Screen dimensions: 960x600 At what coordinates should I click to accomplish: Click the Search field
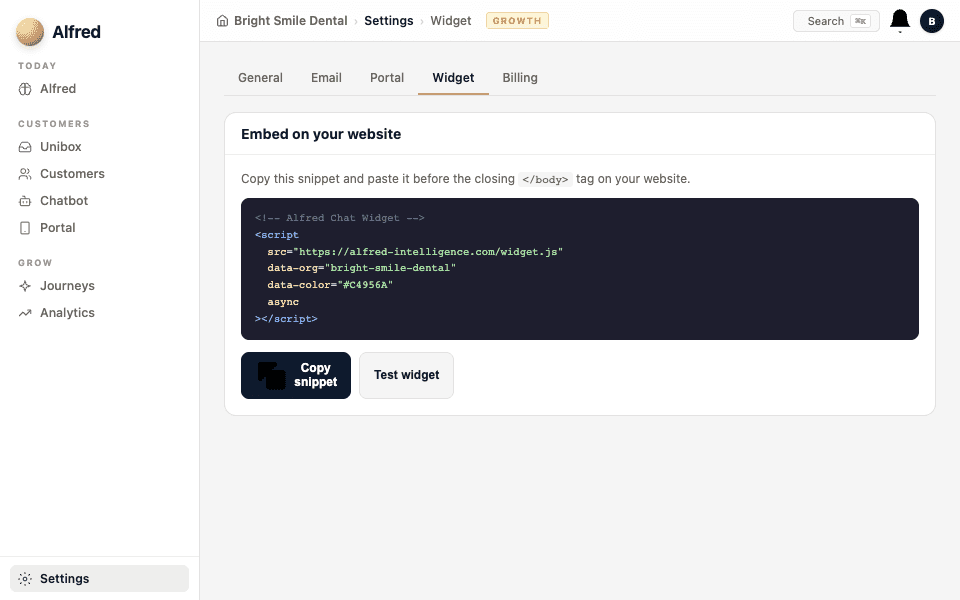(x=836, y=21)
